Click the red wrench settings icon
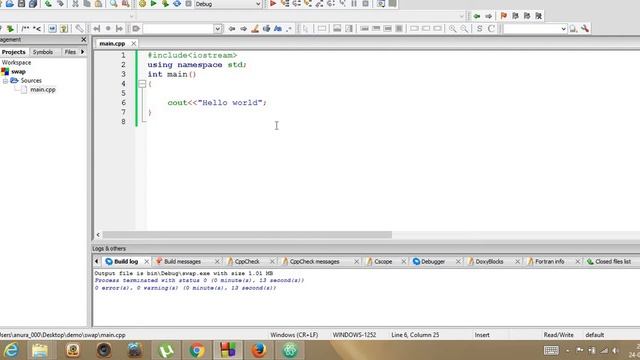Screen dimensions: 640x360 [585, 29]
